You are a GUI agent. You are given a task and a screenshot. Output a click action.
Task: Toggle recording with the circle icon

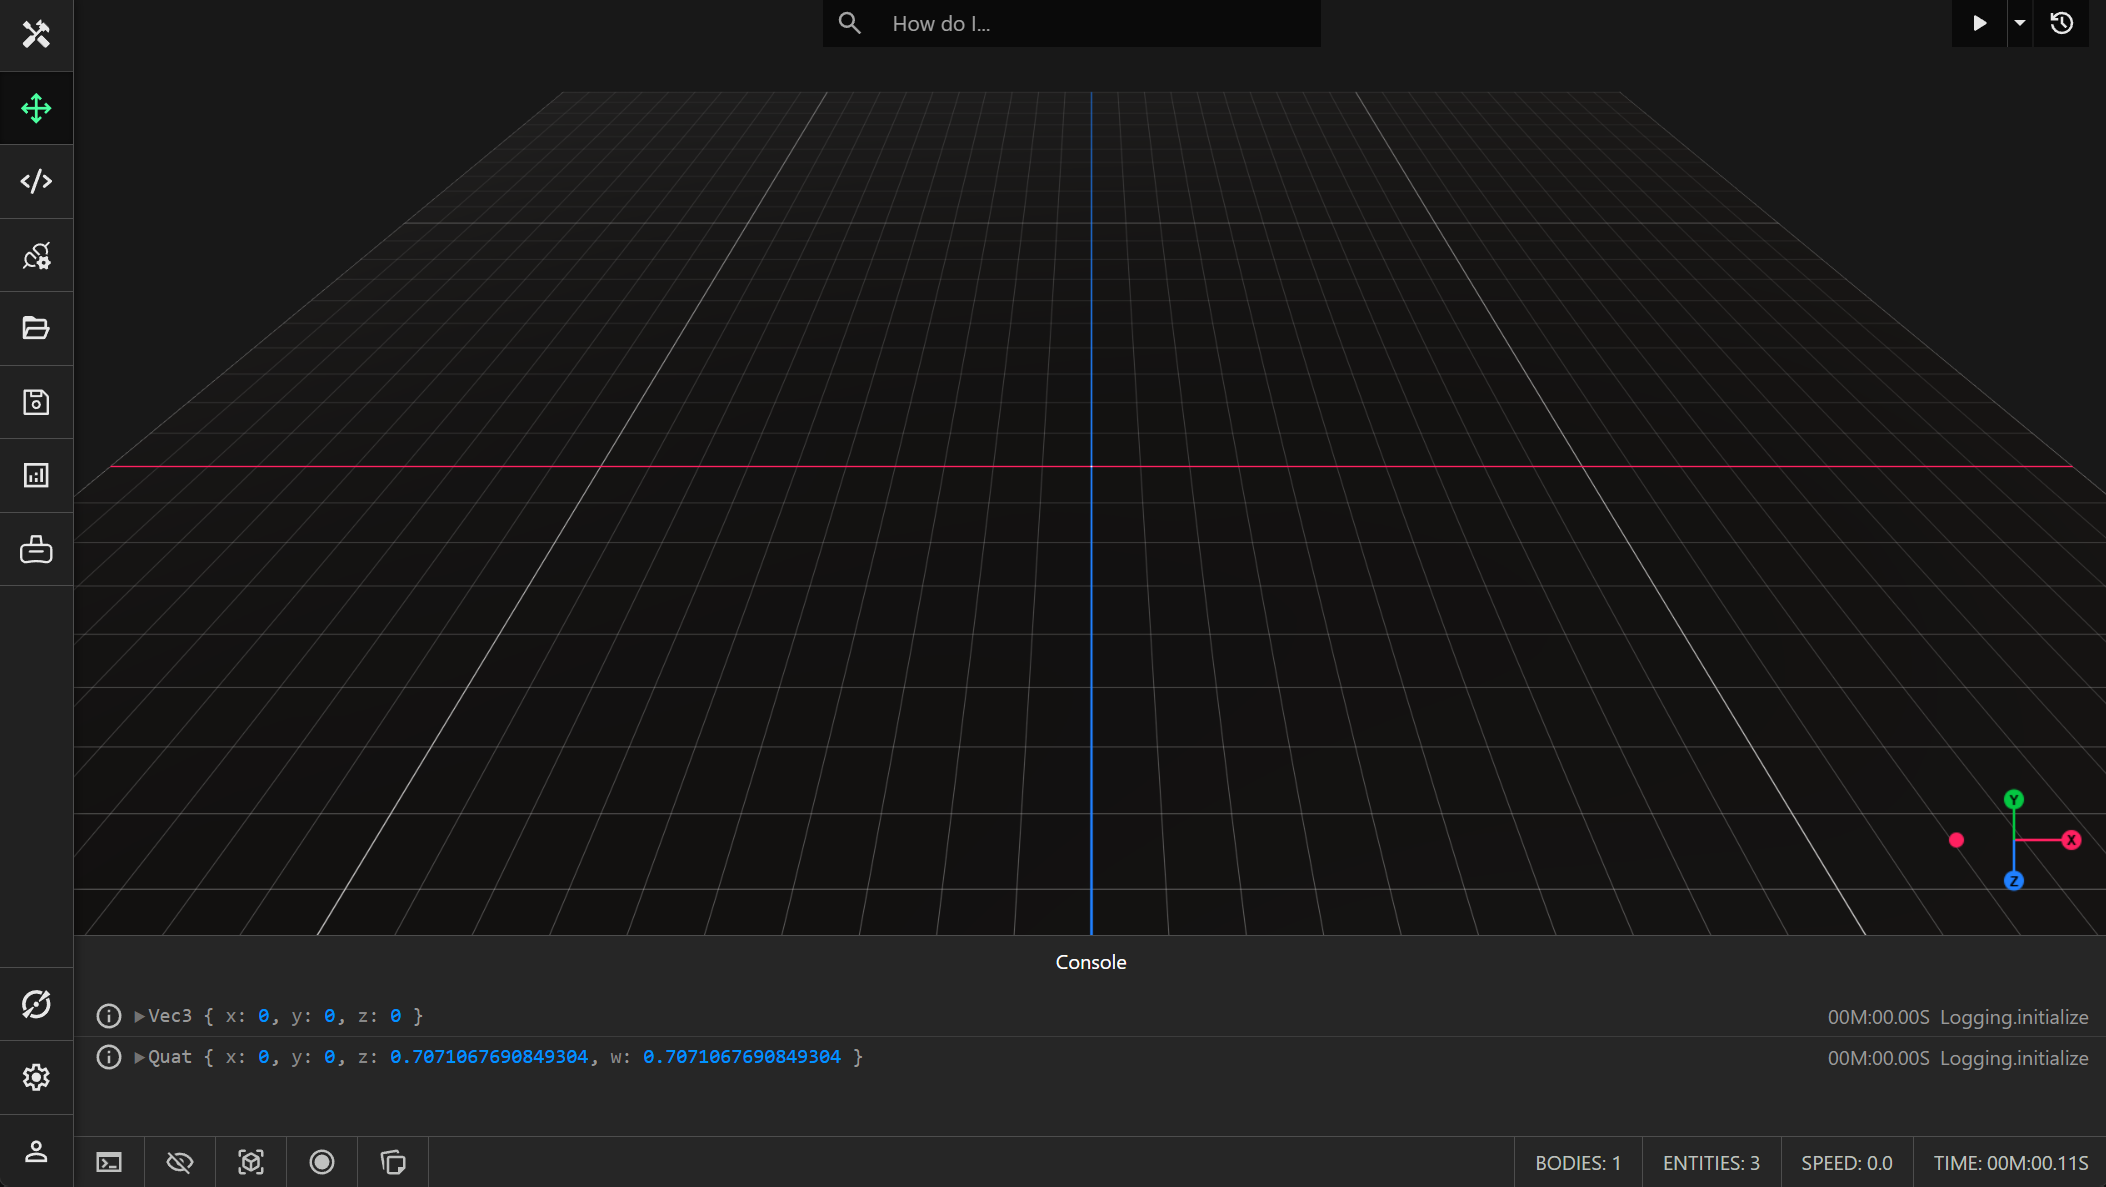click(322, 1162)
